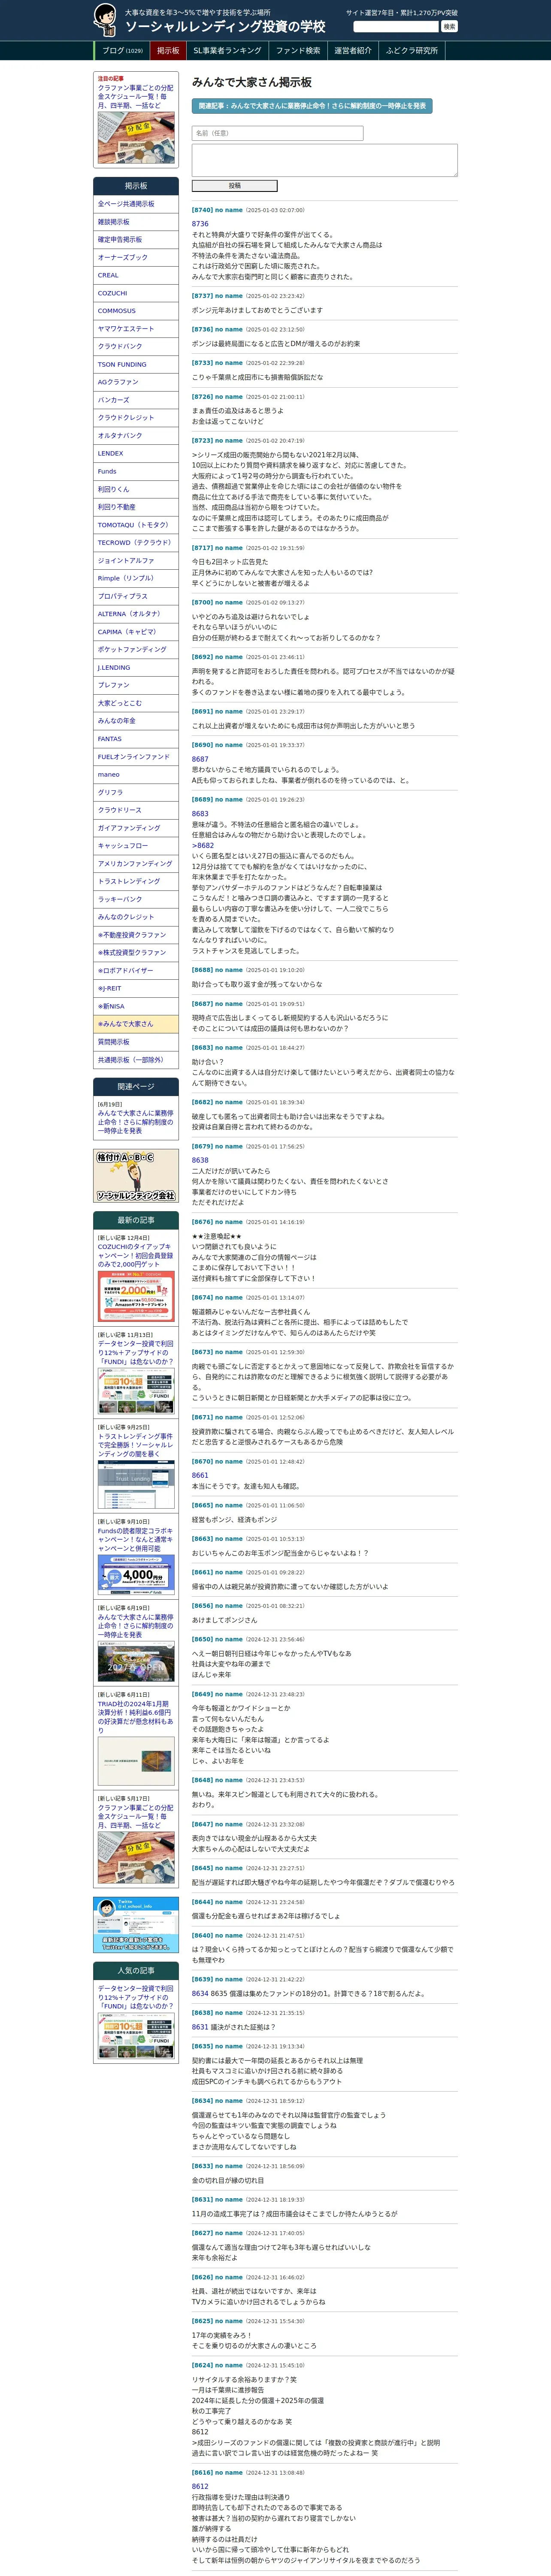Open COZUCHIのタイアップキャンペーン article link
Image resolution: width=551 pixels, height=2576 pixels.
135,1256
